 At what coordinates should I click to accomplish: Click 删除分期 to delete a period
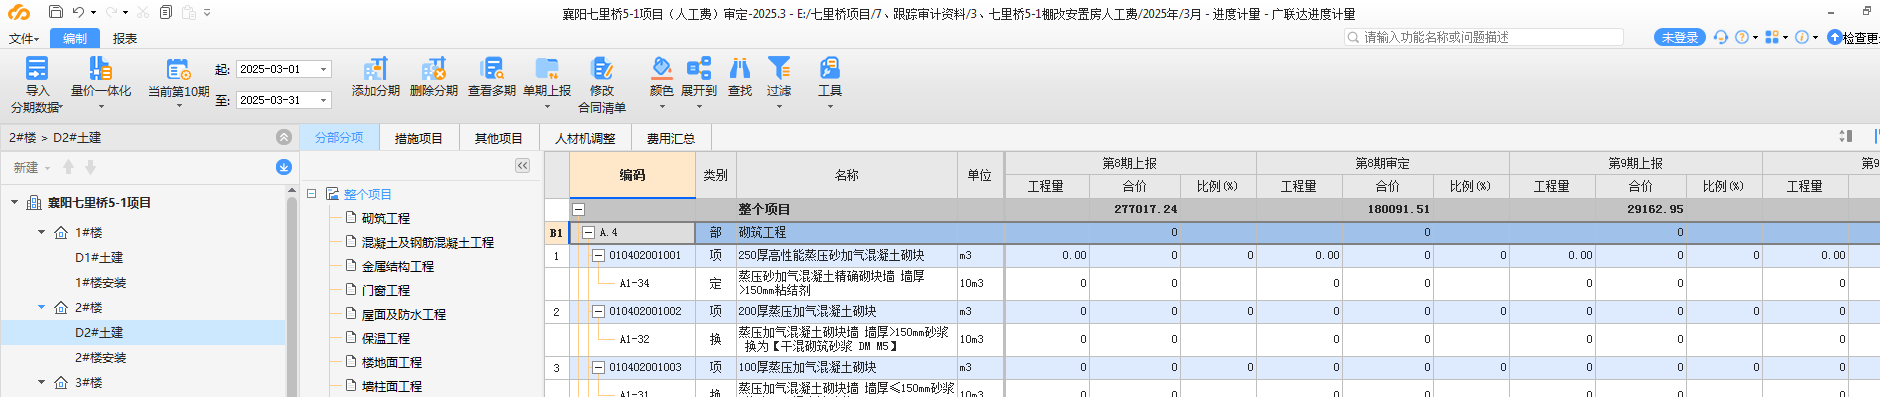(x=434, y=77)
